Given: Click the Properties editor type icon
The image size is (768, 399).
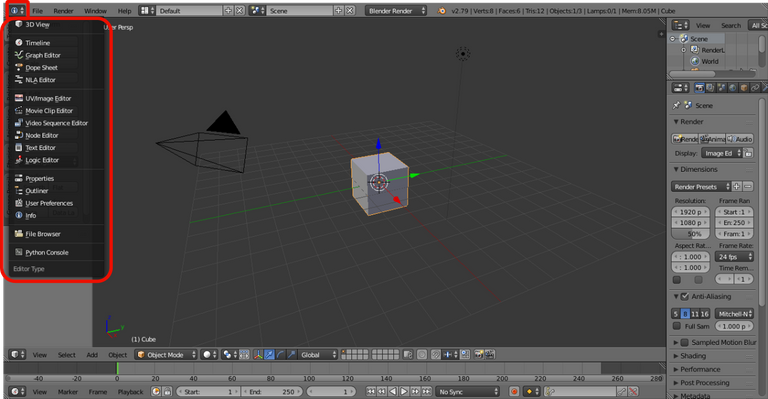Looking at the screenshot, I should coord(680,88).
